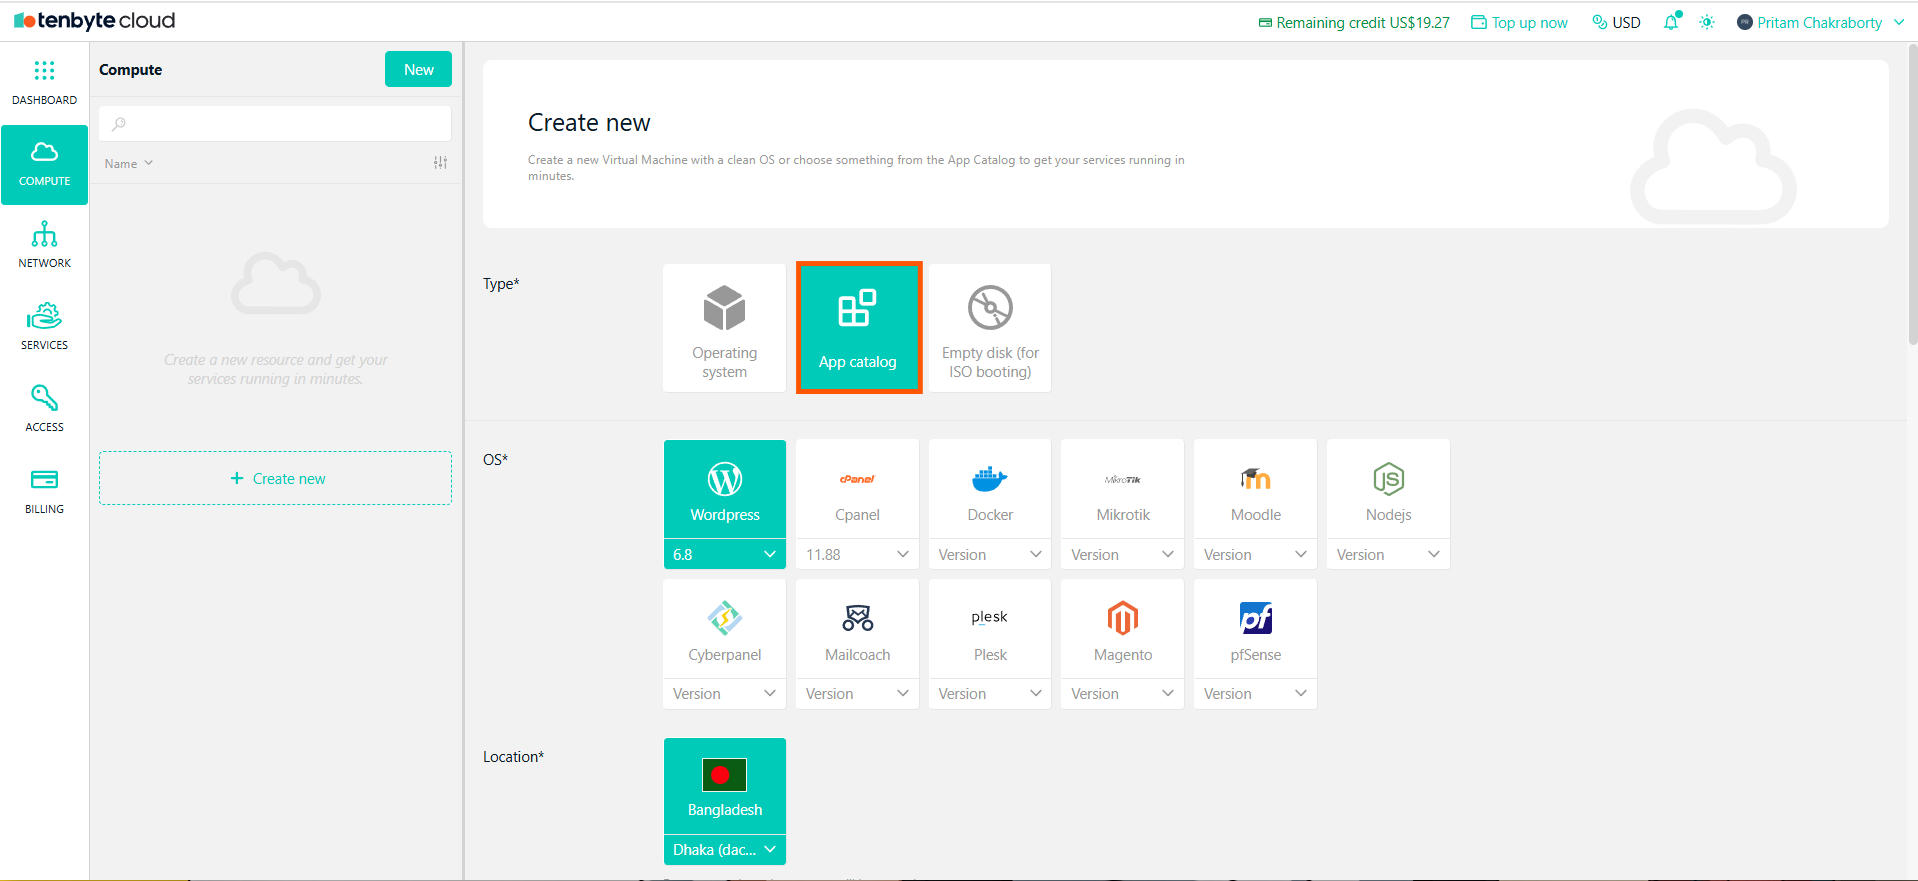Open the Mailcoach Version dropdown
This screenshot has height=881, width=1918.
857,694
